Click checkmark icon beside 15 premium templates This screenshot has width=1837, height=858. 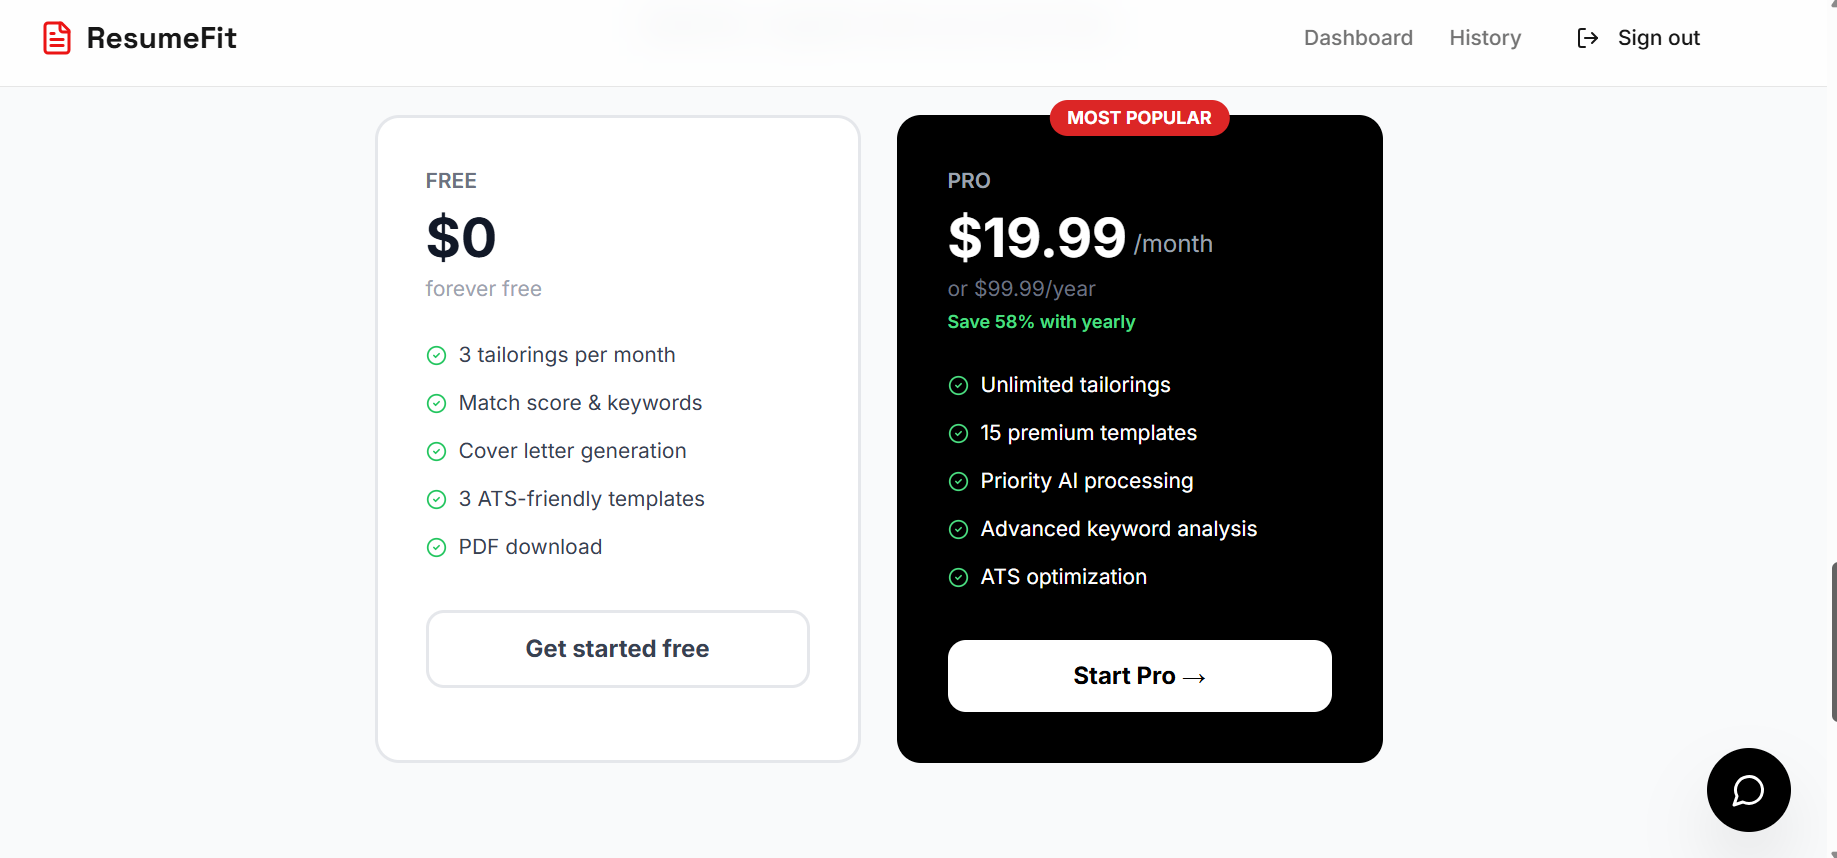958,433
